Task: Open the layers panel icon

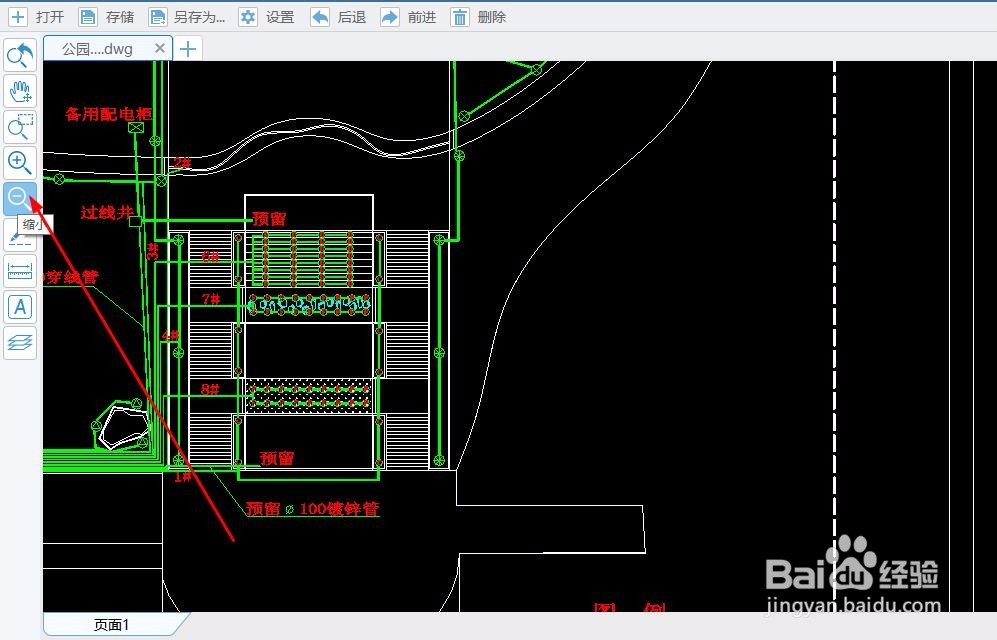Action: pyautogui.click(x=20, y=343)
